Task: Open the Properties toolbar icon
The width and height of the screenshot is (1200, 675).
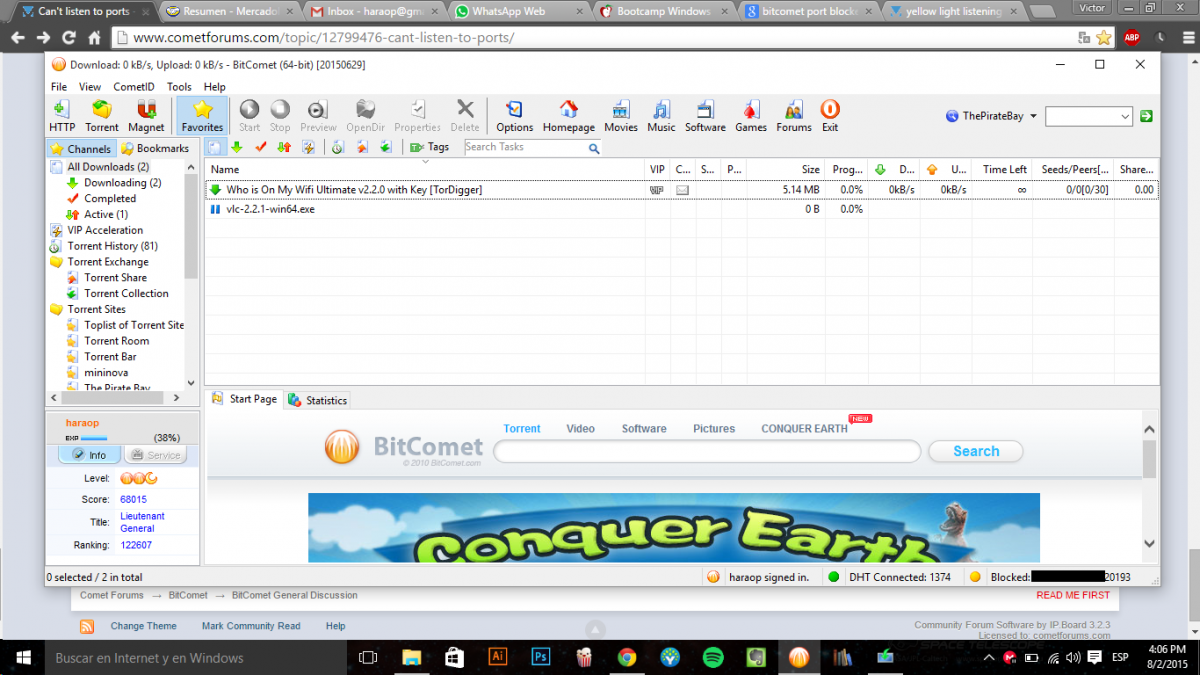Action: 417,115
